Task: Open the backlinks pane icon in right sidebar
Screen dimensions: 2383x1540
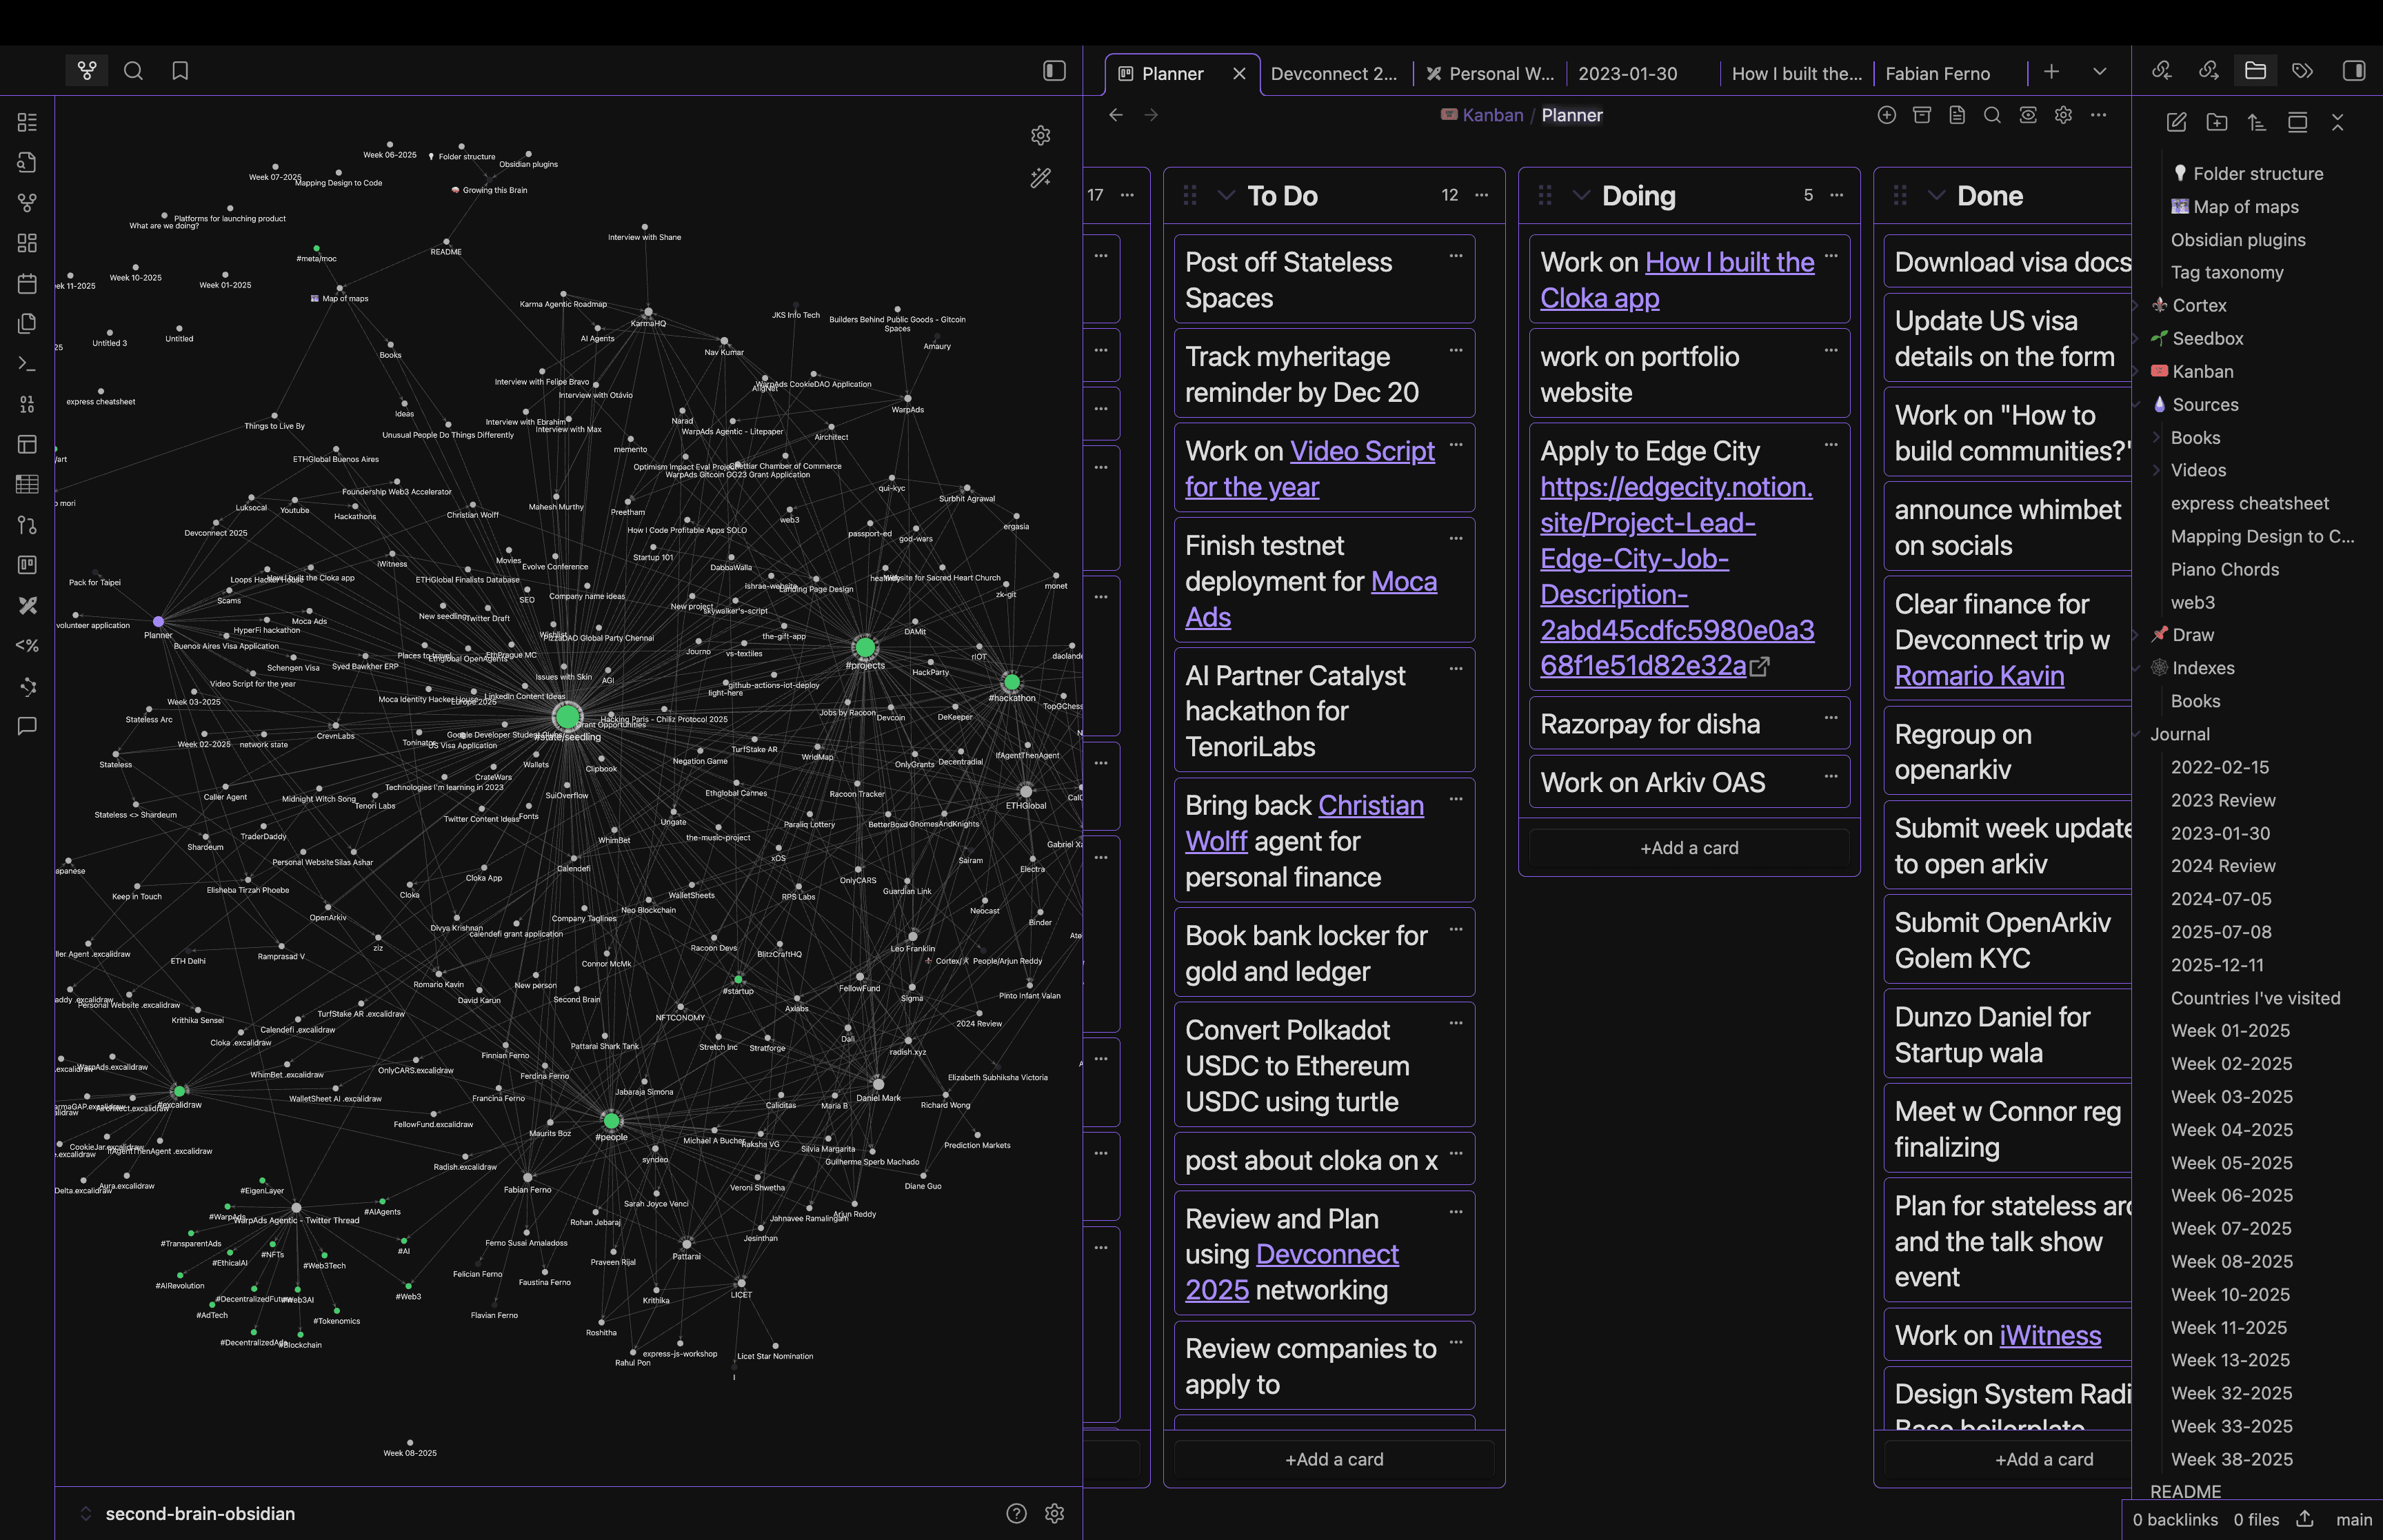Action: 2162,70
